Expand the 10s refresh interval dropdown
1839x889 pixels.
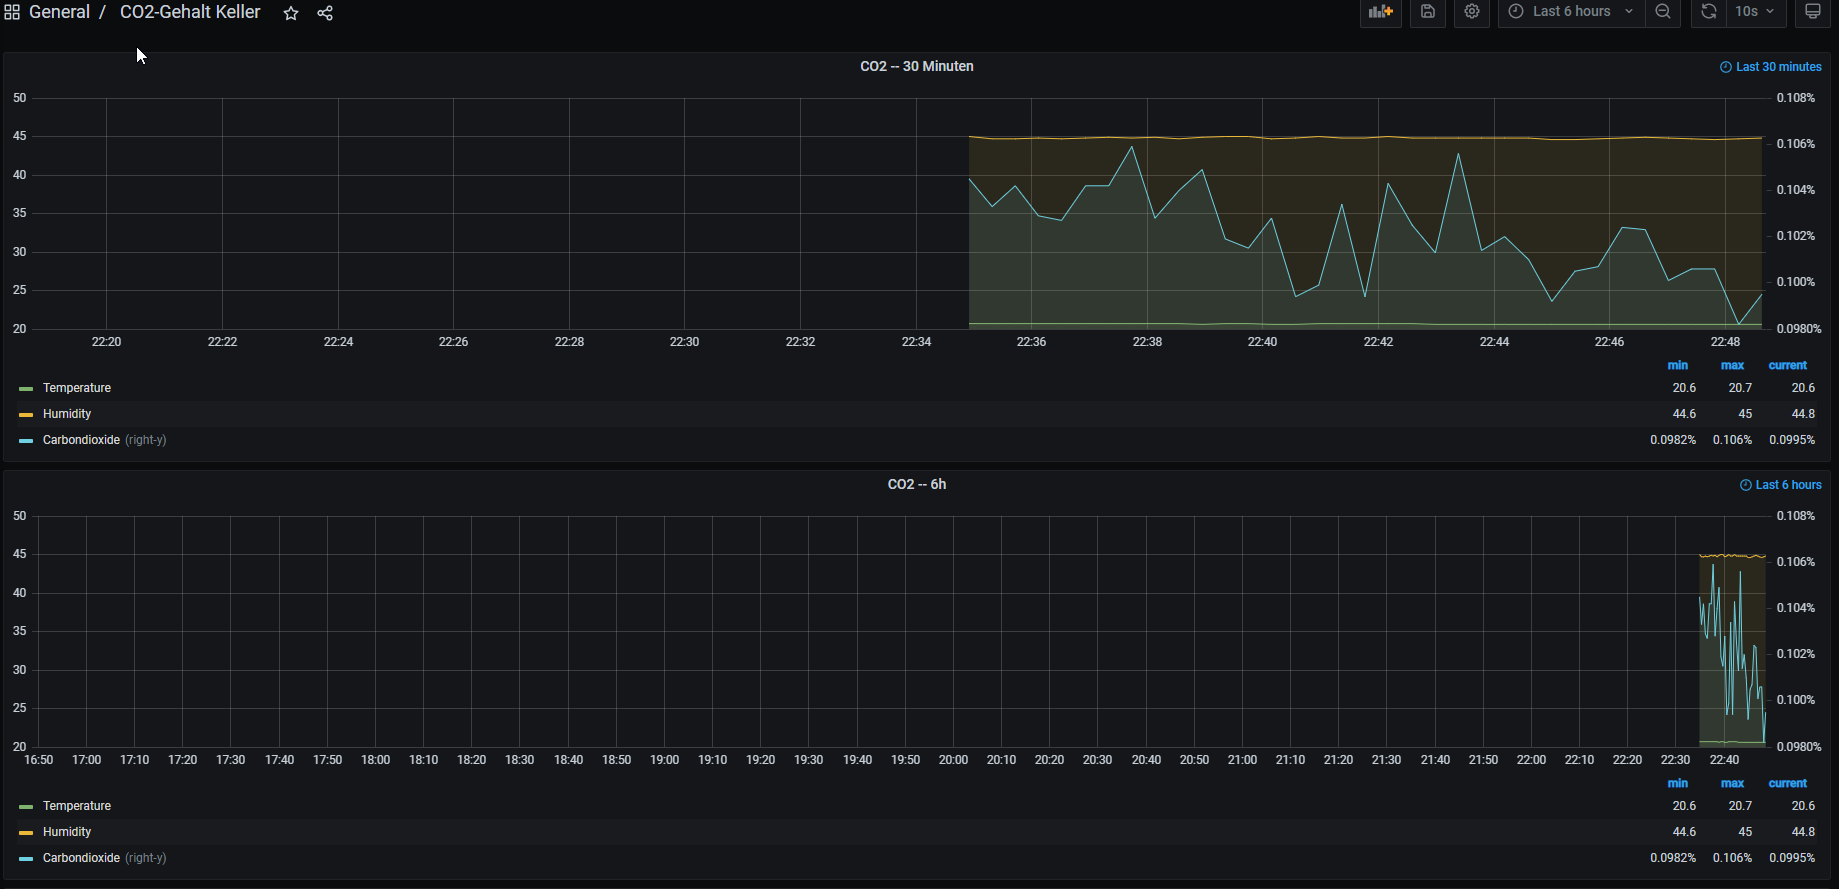(x=1755, y=12)
